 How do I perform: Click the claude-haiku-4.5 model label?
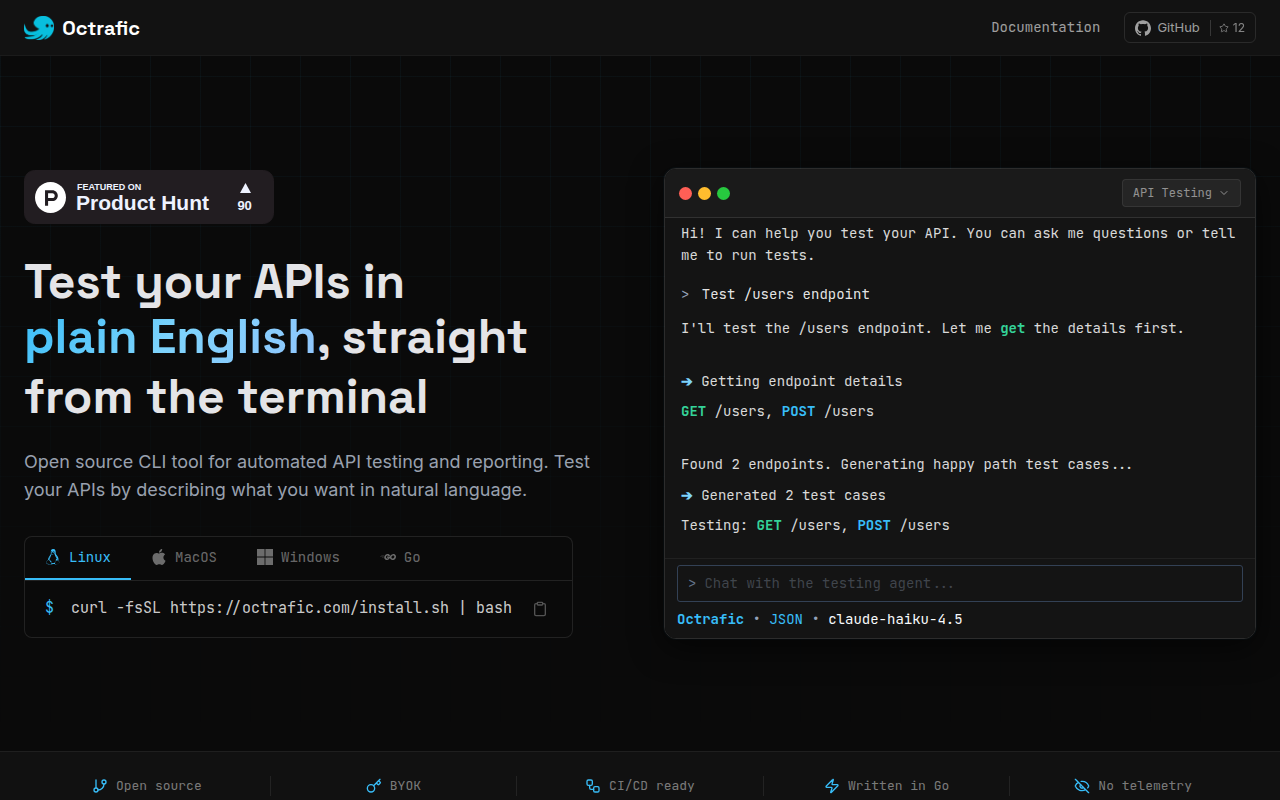(895, 619)
